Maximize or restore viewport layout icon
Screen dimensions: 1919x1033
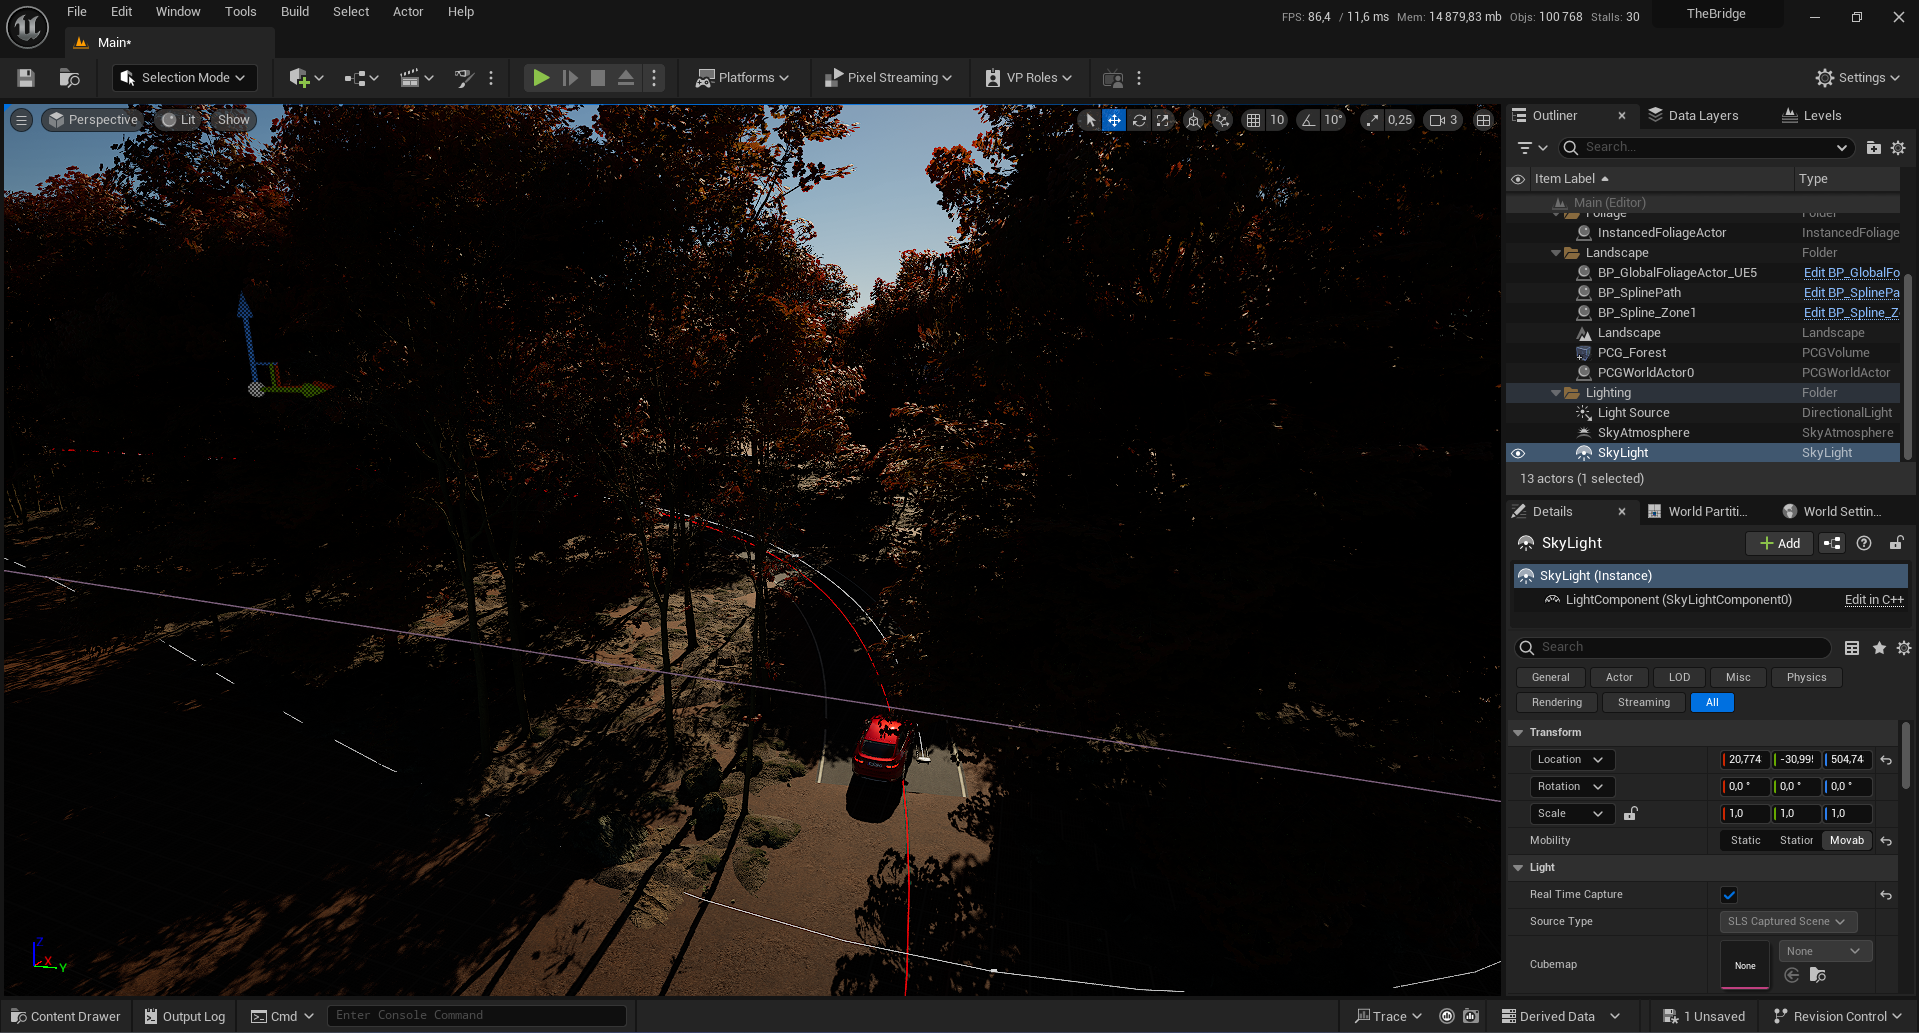(x=1484, y=120)
